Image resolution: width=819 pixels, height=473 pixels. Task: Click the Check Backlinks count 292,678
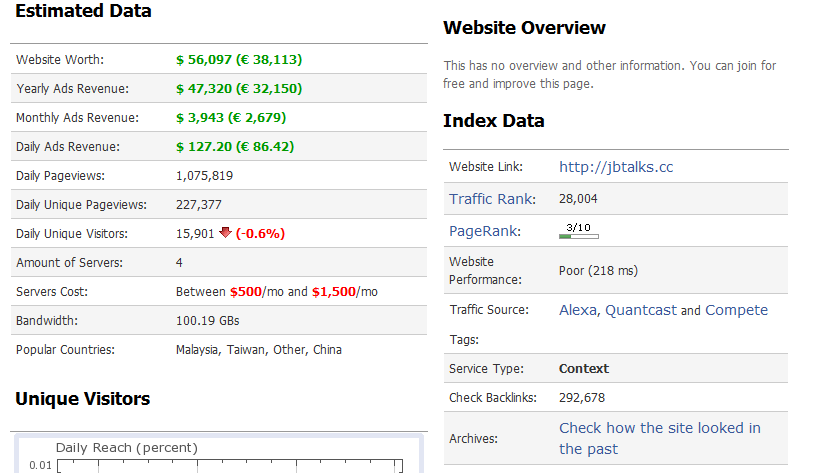point(581,398)
